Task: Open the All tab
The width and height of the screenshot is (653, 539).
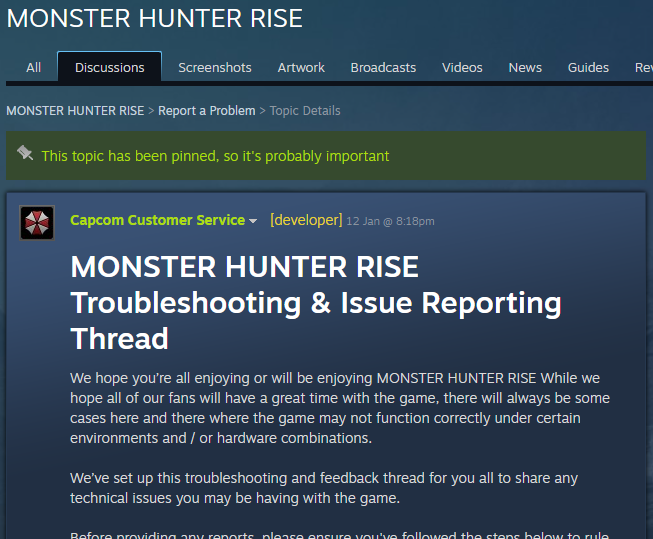Action: (33, 67)
